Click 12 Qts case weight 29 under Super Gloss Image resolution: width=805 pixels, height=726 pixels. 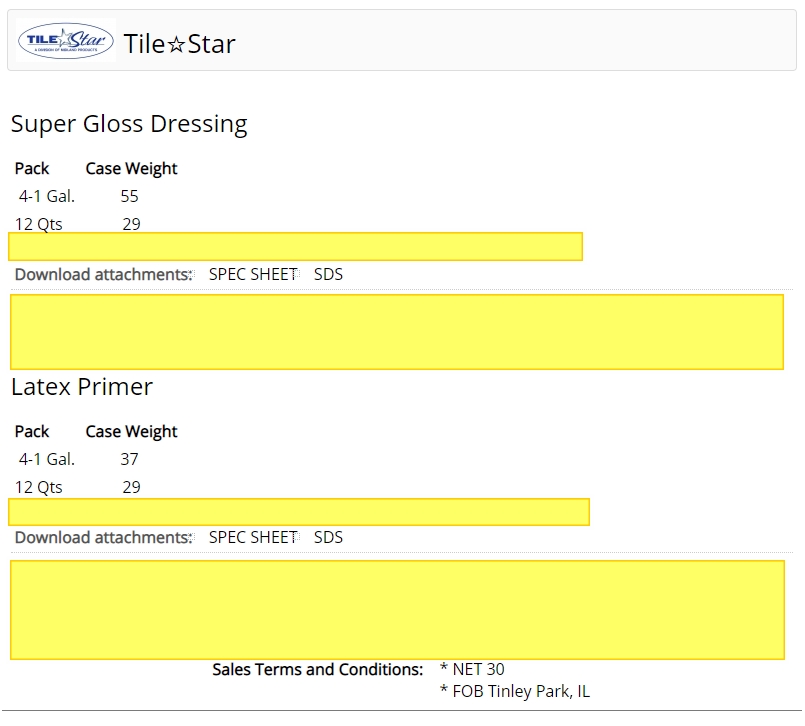[131, 224]
